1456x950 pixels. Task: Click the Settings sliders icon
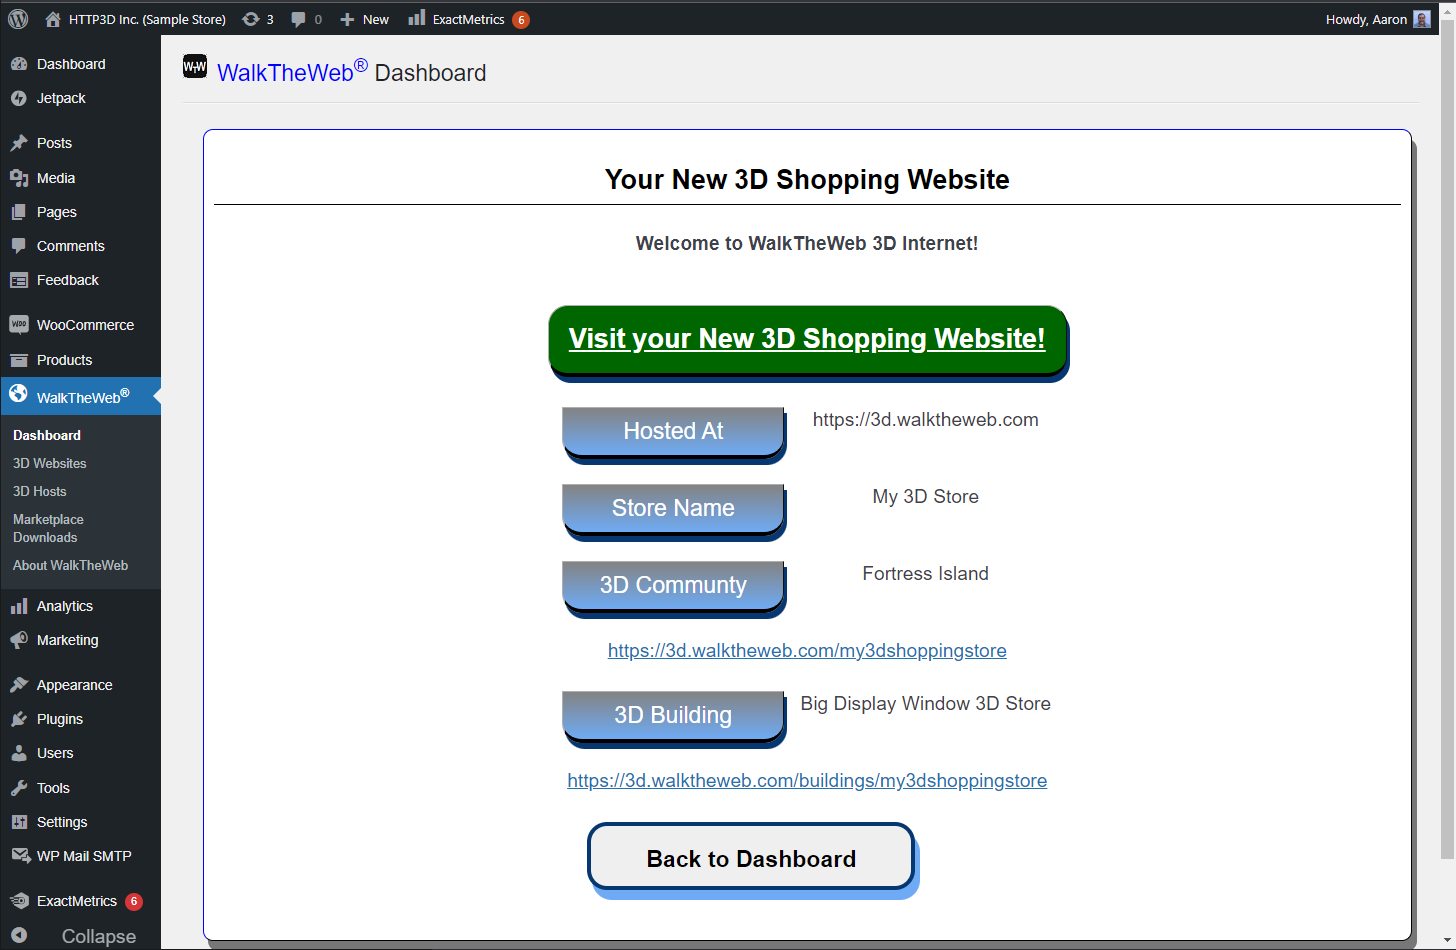tap(19, 822)
